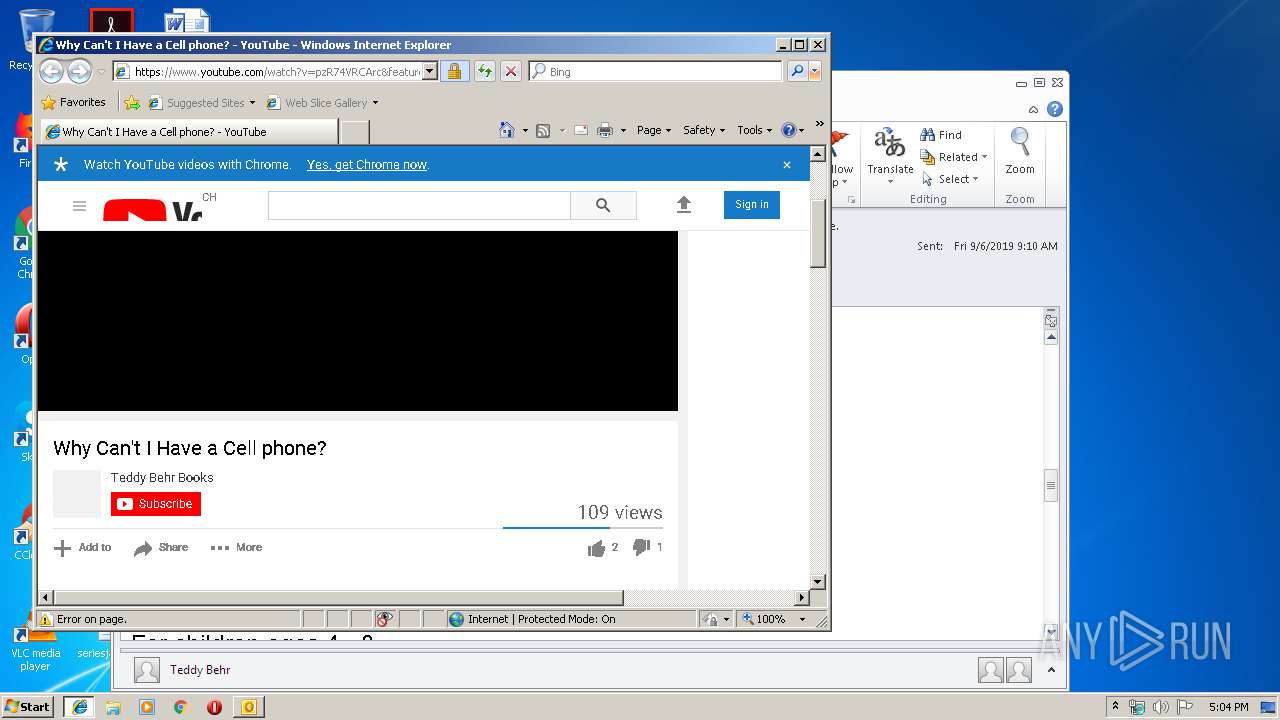Click the Read mail envelope icon
The width and height of the screenshot is (1280, 720).
580,130
